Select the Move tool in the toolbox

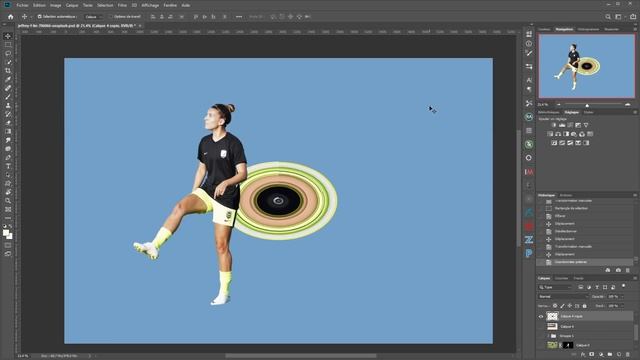pyautogui.click(x=8, y=36)
